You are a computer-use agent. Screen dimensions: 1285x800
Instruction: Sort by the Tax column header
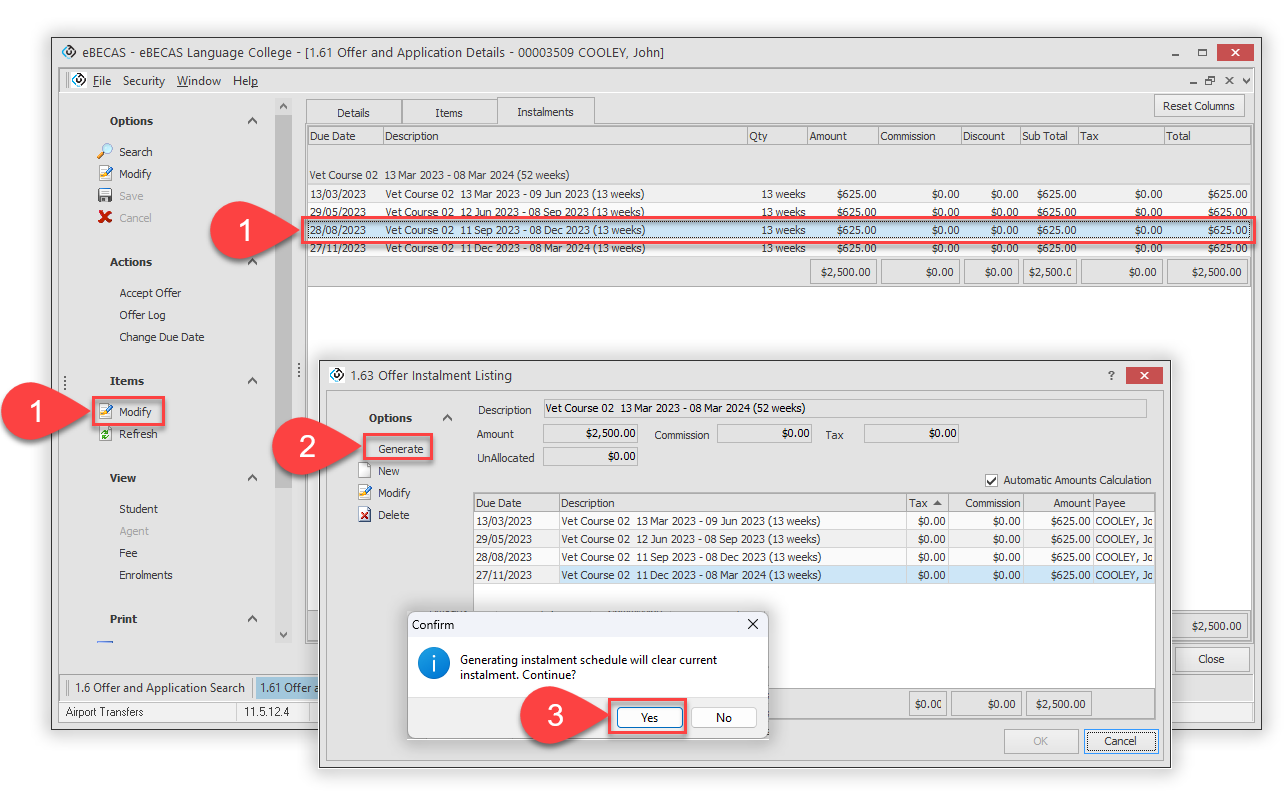[925, 503]
